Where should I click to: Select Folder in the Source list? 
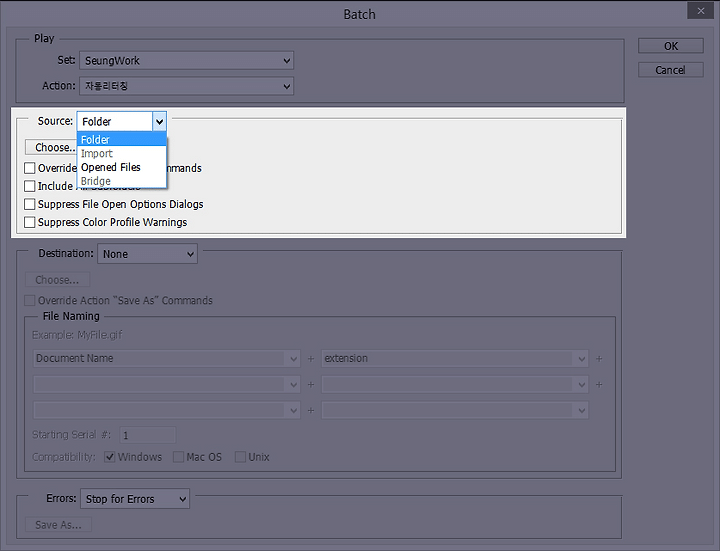pos(122,139)
